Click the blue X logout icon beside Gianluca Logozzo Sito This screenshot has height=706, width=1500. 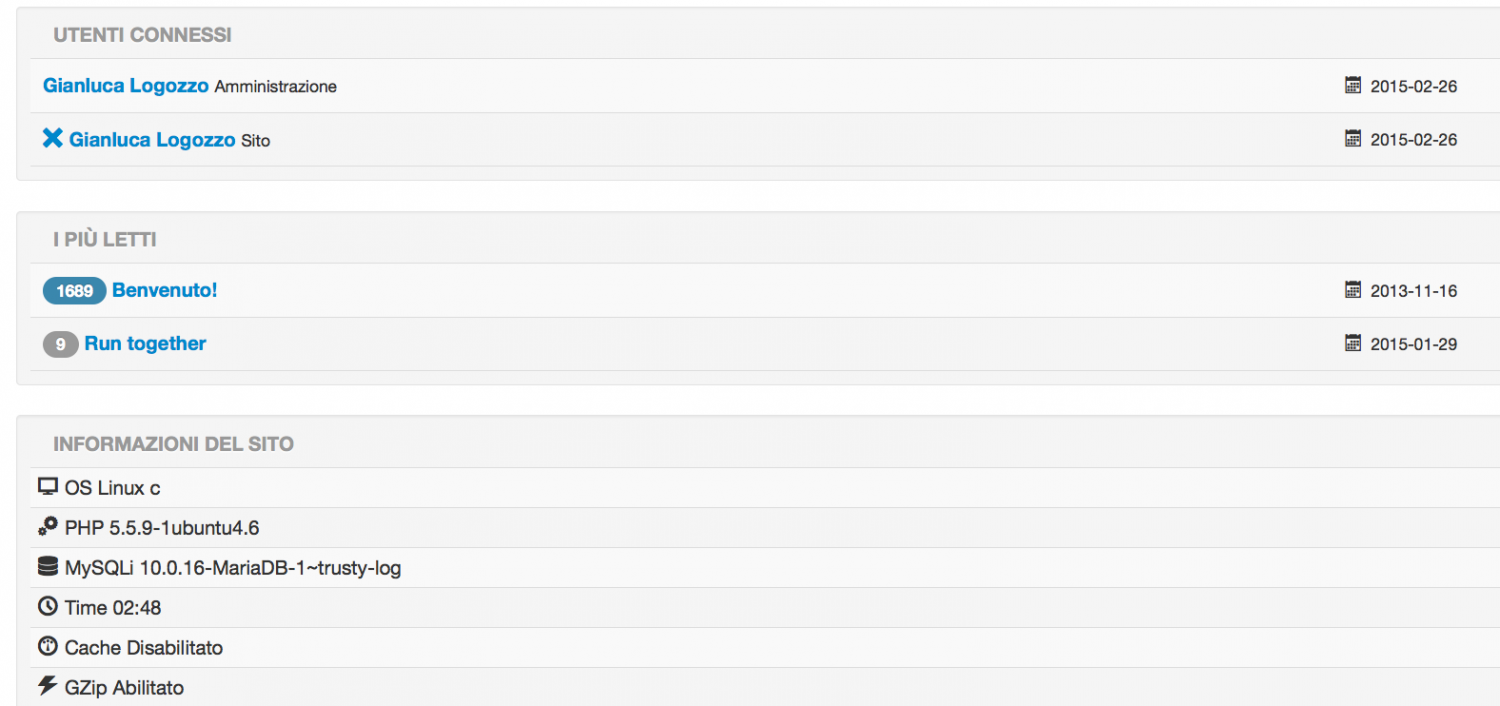[52, 138]
